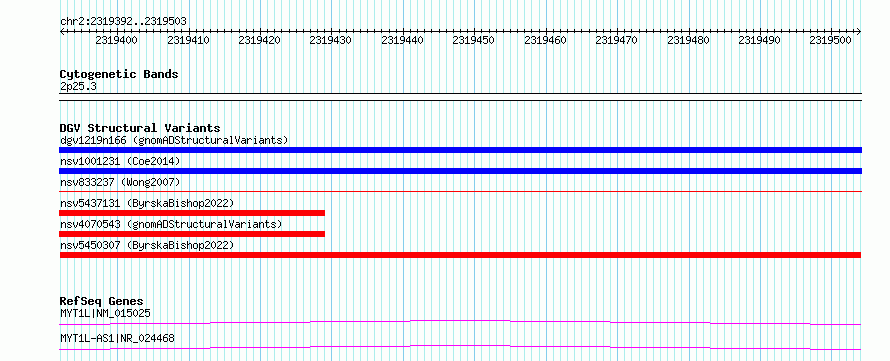Screen dimensions: 890x361
Task: Select ruler position 2319480
Action: [688, 40]
